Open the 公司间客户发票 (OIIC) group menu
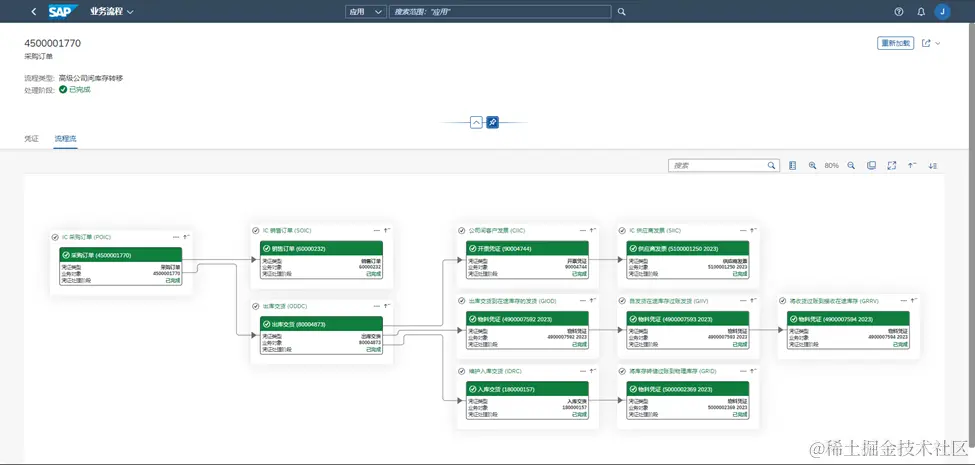 (x=583, y=230)
